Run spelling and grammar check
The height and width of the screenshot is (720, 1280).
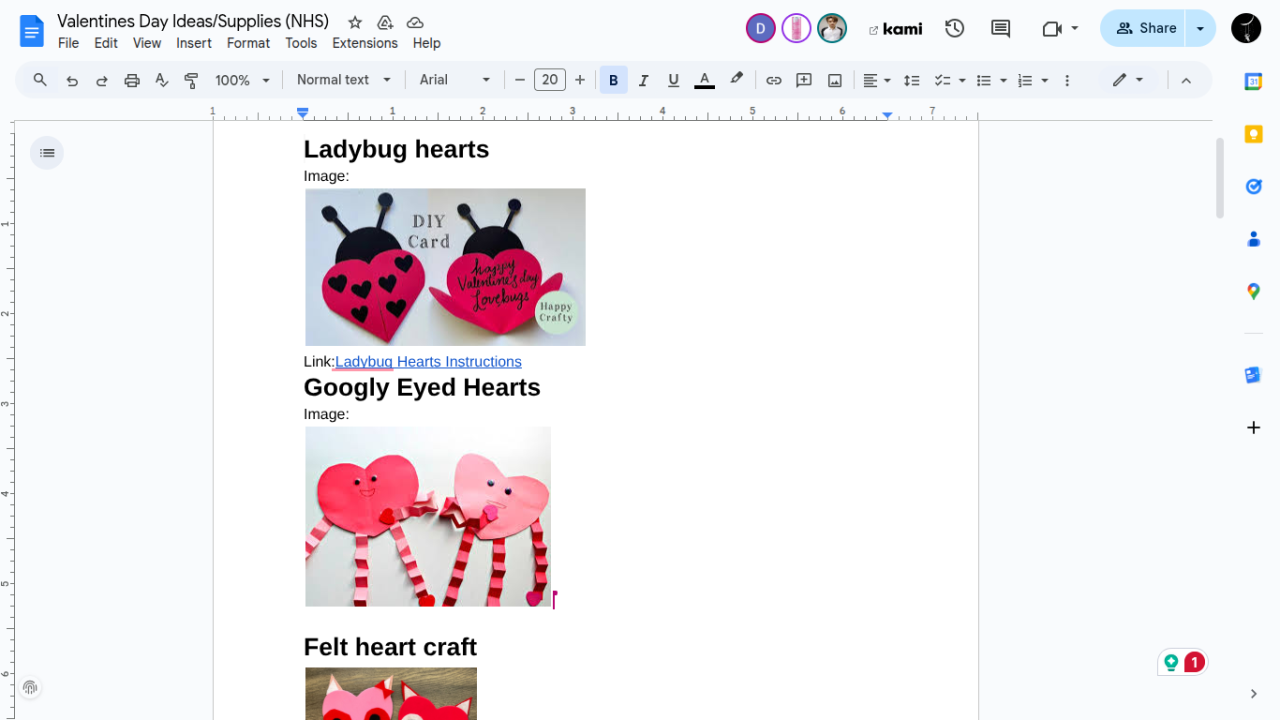point(162,80)
